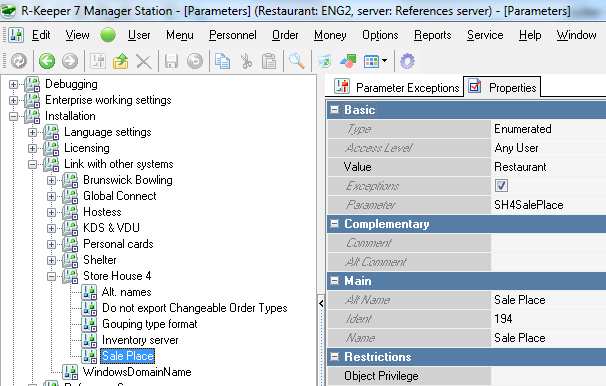
Task: Click the export sheet icon after the magnifier
Action: pos(325,61)
